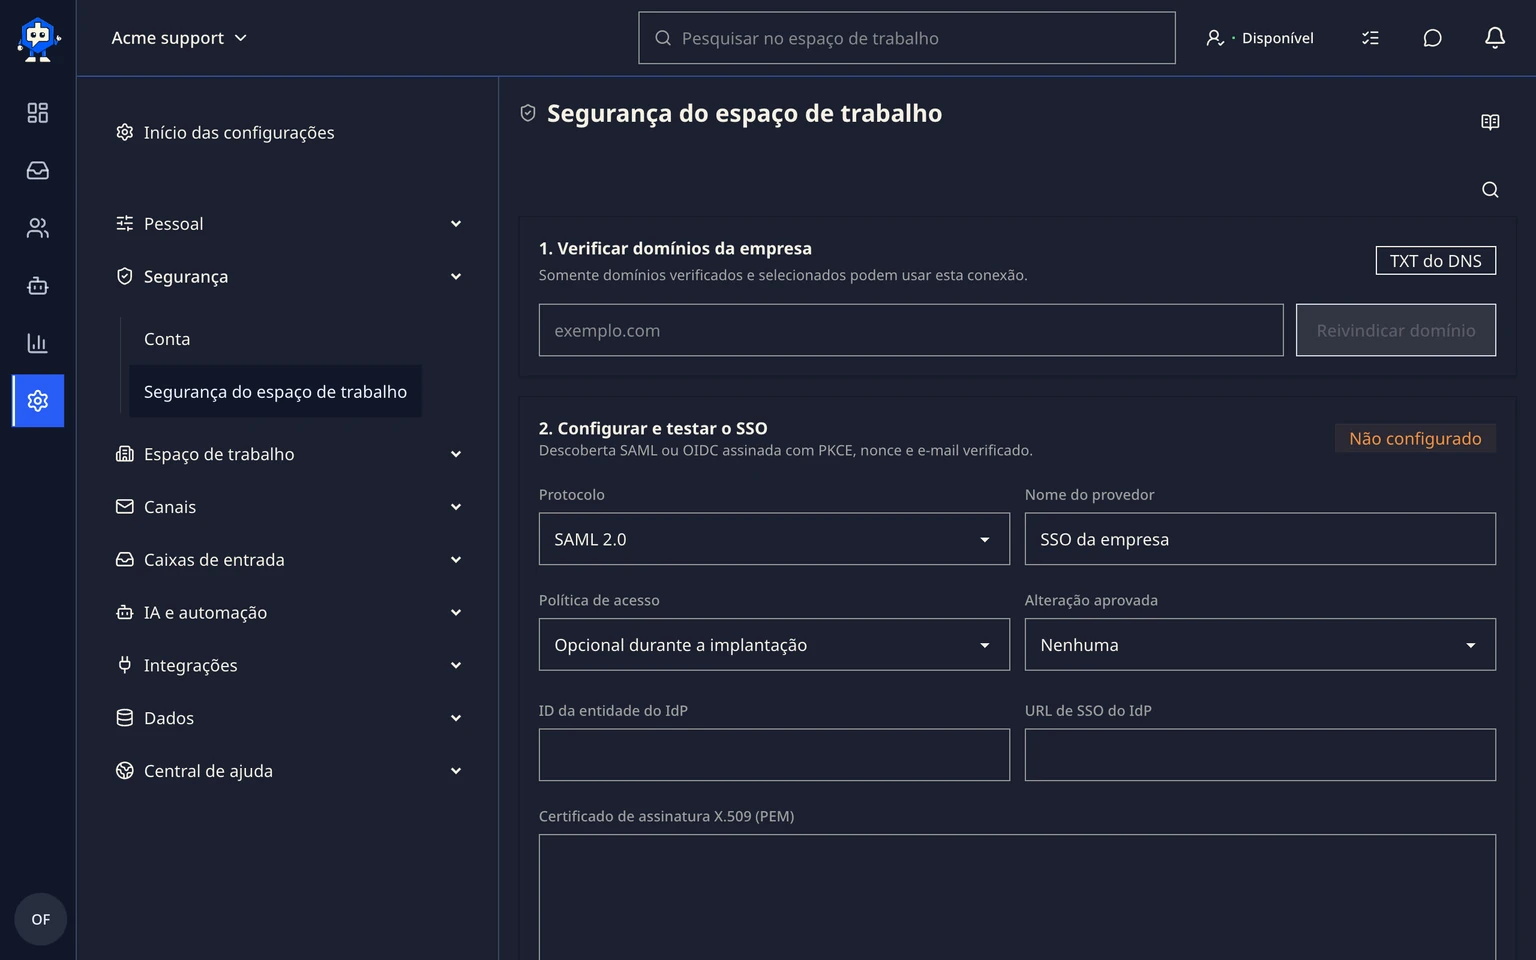
Task: Open the bot automation icon in left rail
Action: click(x=38, y=286)
